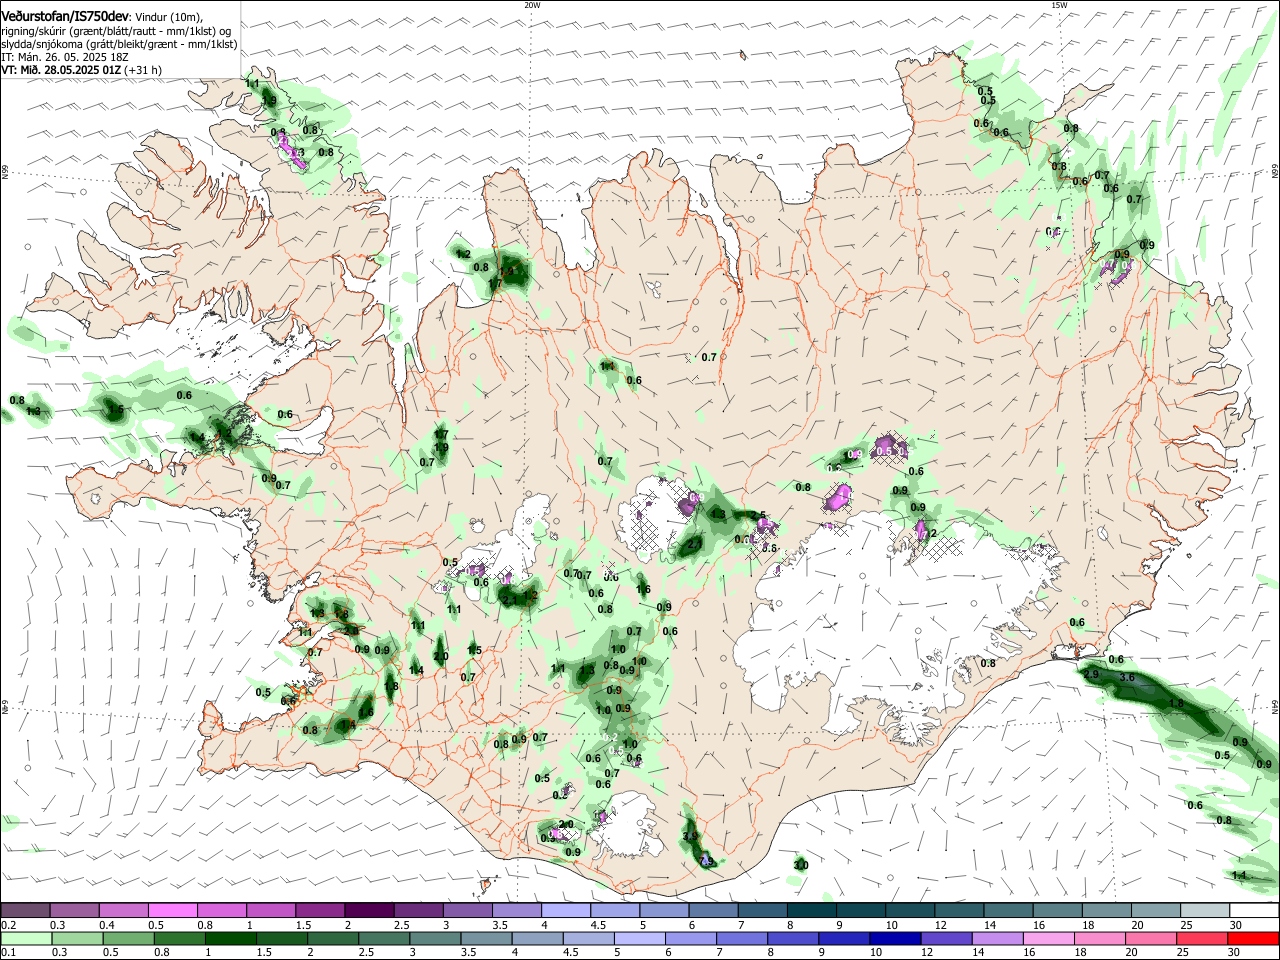This screenshot has width=1280, height=960.
Task: Click the '0.1' label on the rain scale
Action: 7,952
